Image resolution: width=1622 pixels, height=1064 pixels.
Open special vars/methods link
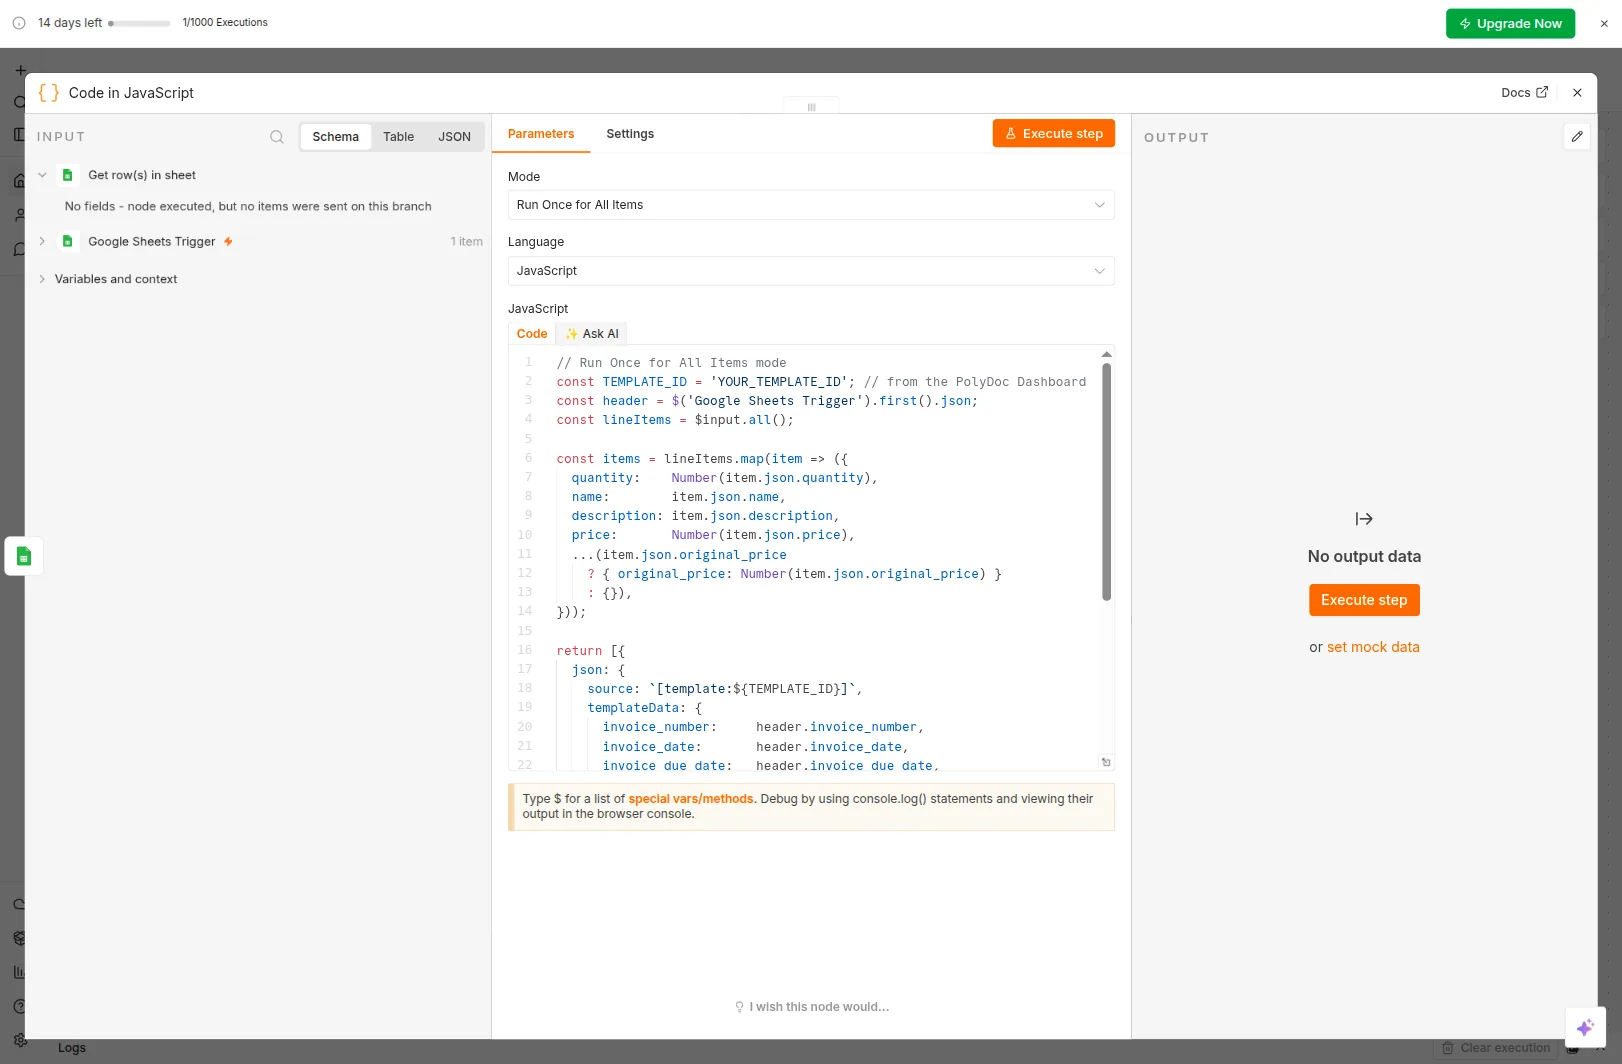pos(691,799)
